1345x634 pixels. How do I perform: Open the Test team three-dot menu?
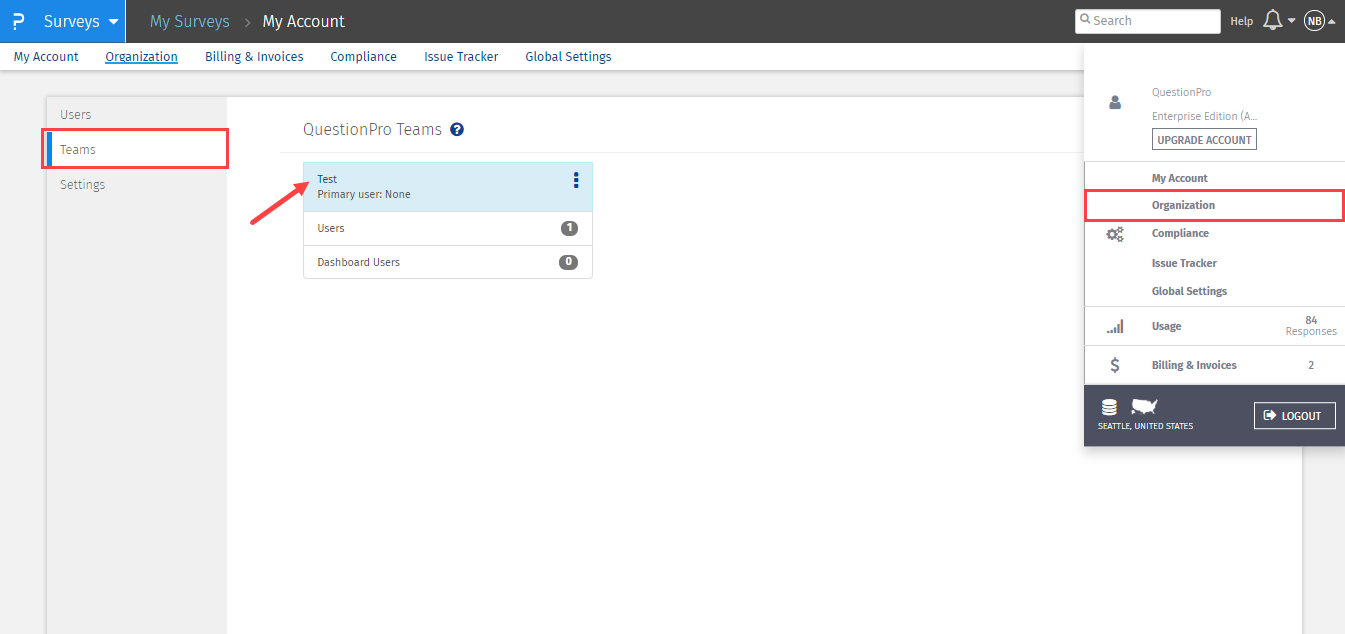[x=576, y=180]
